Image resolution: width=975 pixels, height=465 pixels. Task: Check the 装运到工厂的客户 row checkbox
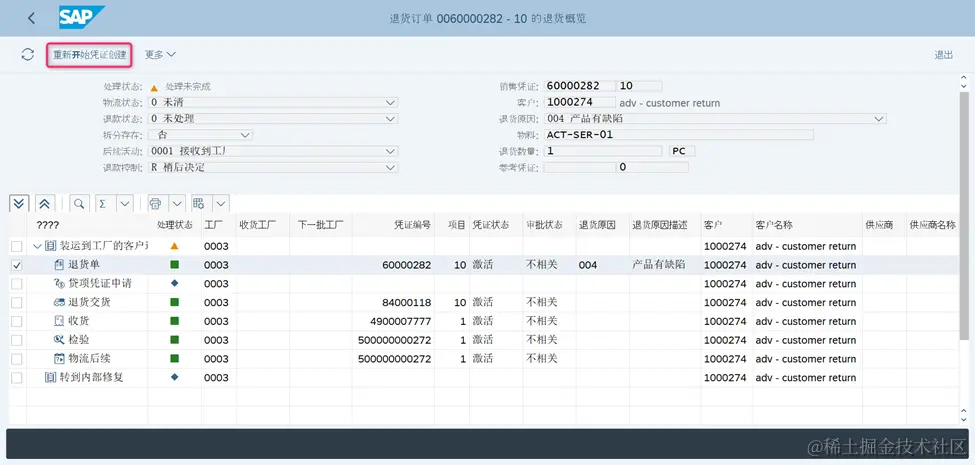coord(17,246)
